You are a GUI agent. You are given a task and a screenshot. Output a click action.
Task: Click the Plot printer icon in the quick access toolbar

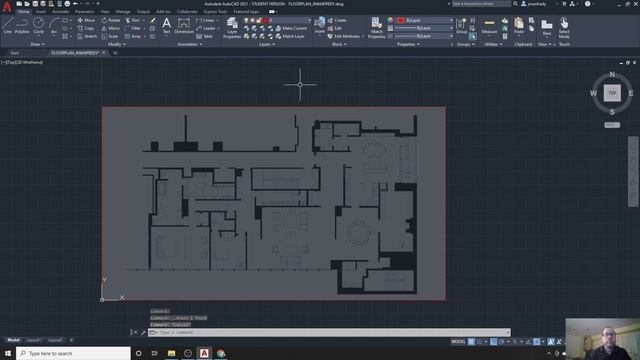[x=67, y=4]
